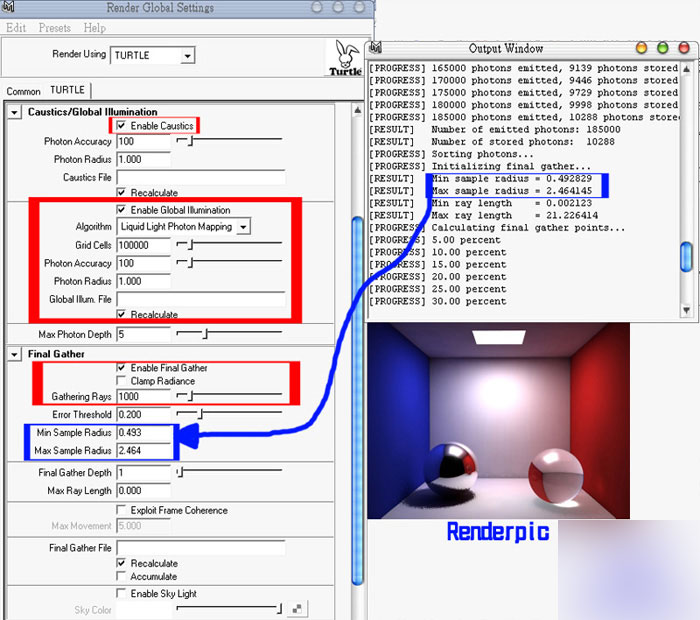Click the Gathering Rays field showing 1000
The image size is (700, 620).
pyautogui.click(x=143, y=396)
